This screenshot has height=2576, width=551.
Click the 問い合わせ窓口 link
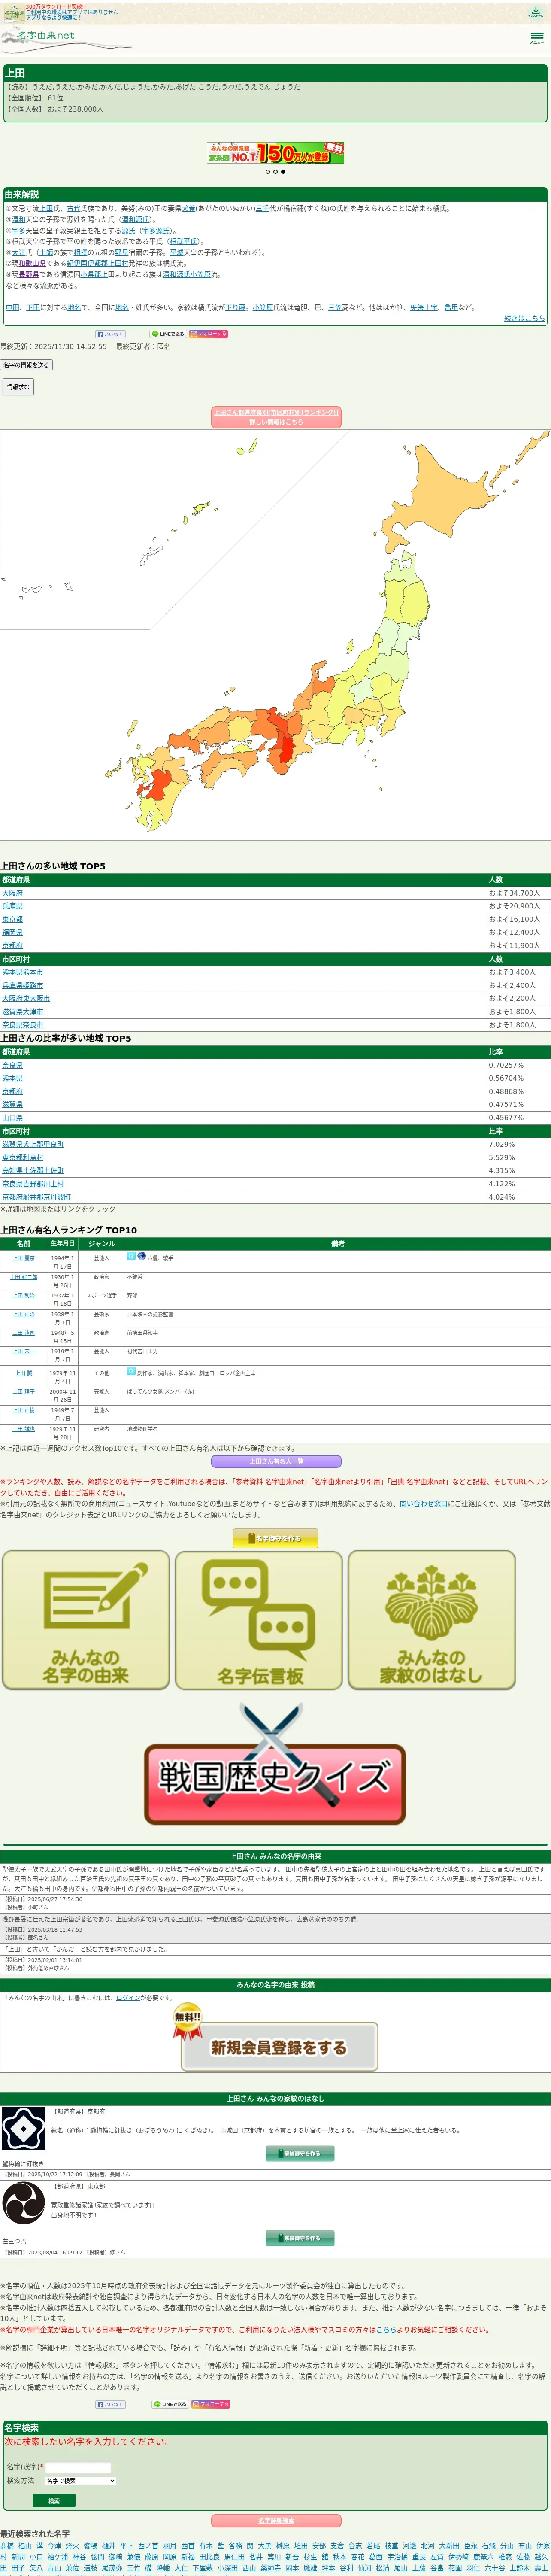424,1503
